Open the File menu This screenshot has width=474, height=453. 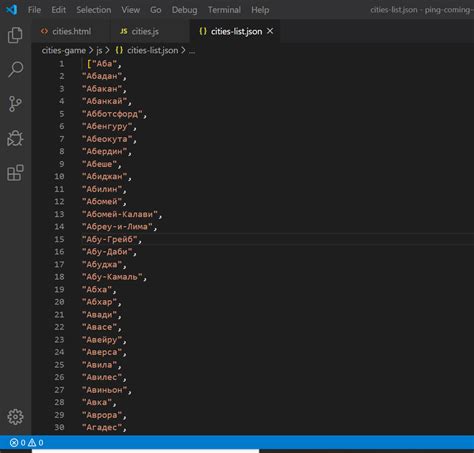pos(34,10)
